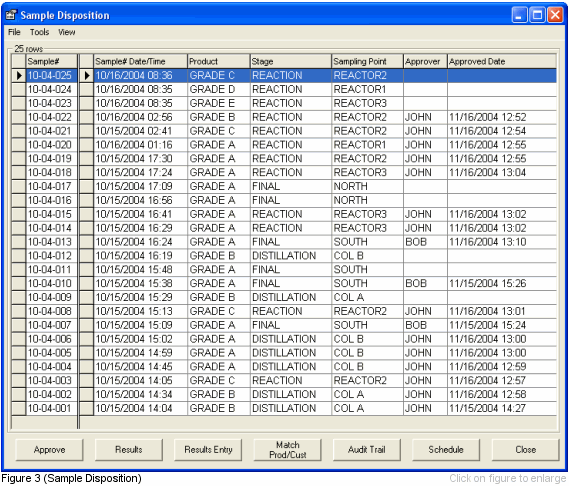Screen dimensions: 569x486
Task: Select sample 10-04-024
Action: pyautogui.click(x=52, y=89)
